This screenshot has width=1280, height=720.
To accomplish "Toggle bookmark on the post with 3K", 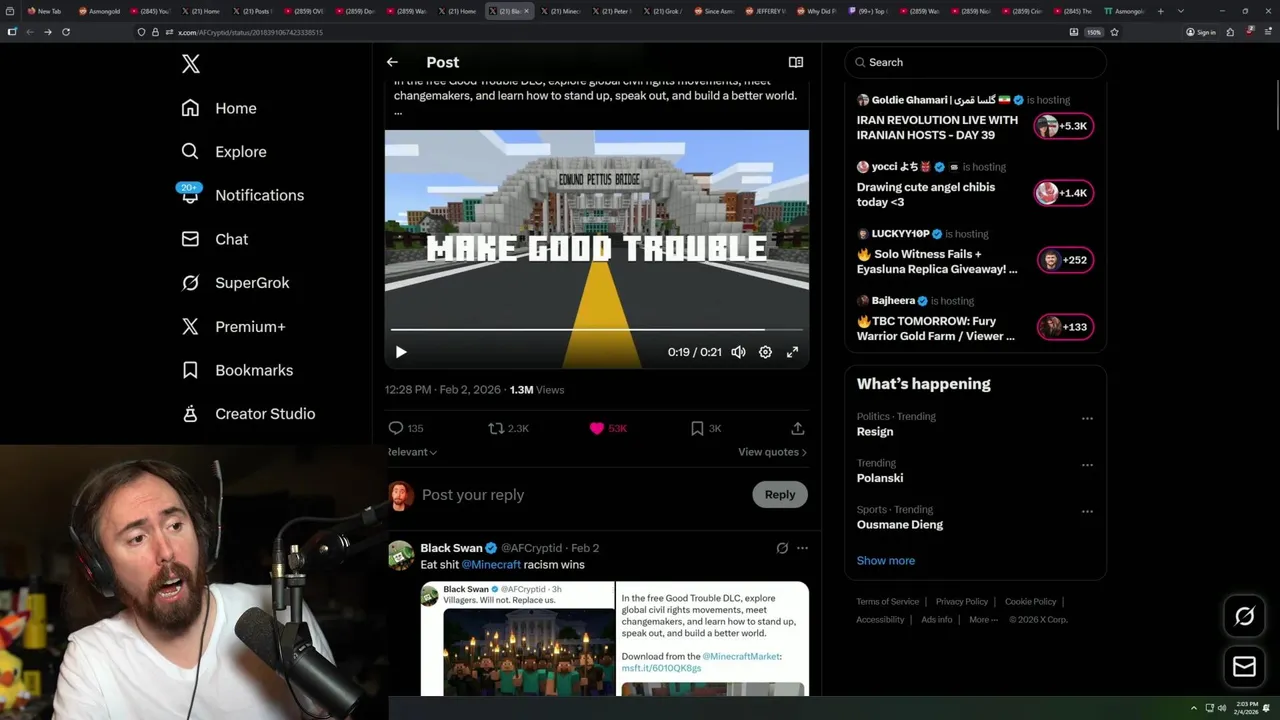I will click(706, 428).
